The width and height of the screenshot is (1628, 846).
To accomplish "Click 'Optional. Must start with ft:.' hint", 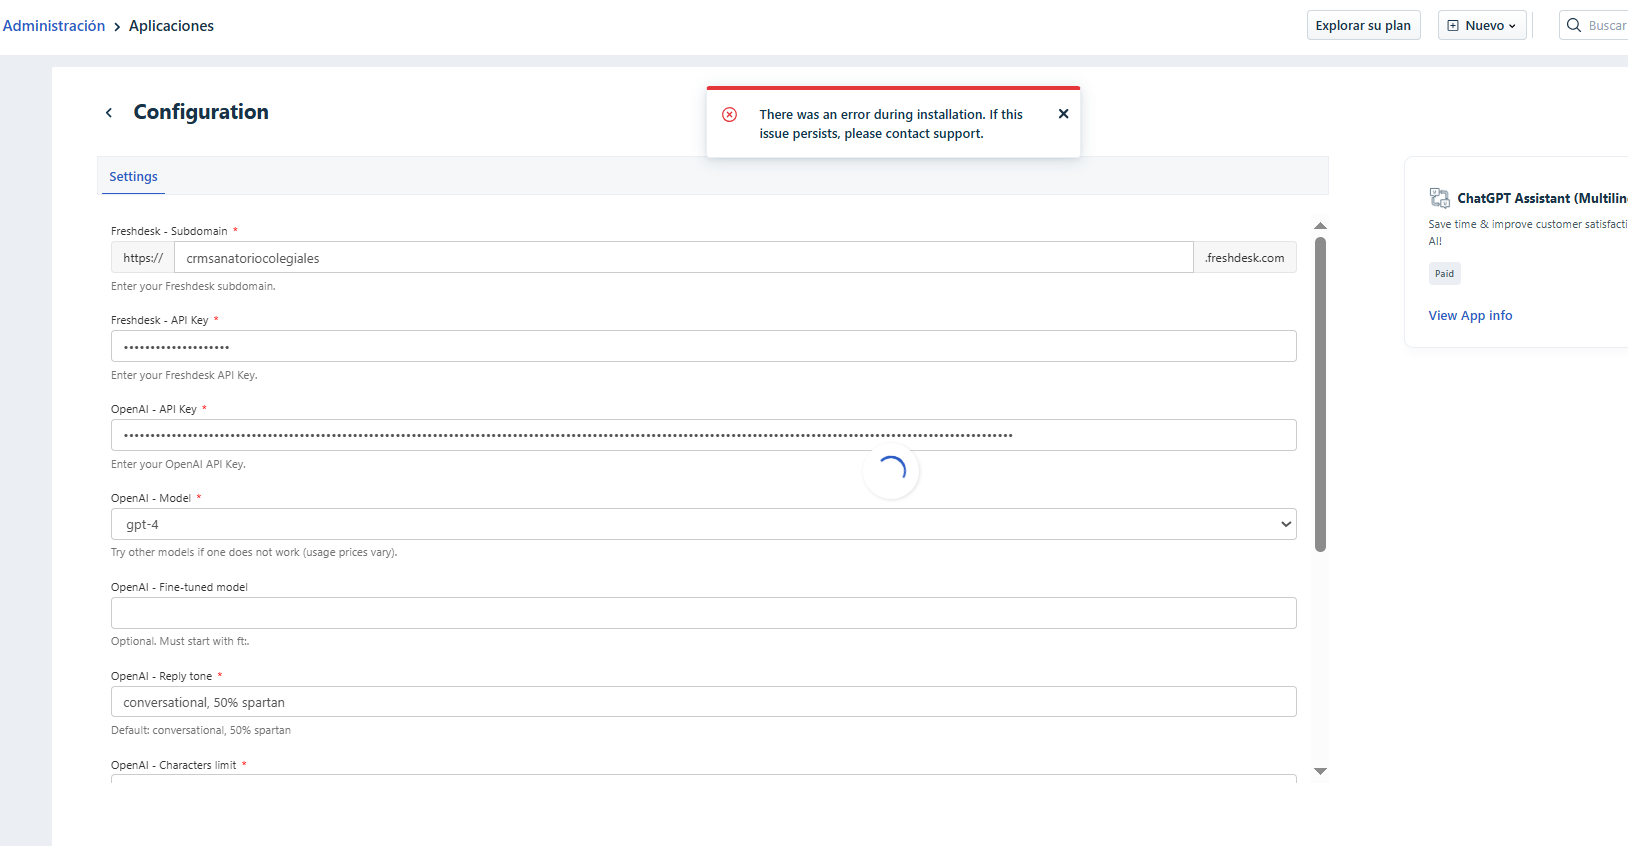I will 180,641.
